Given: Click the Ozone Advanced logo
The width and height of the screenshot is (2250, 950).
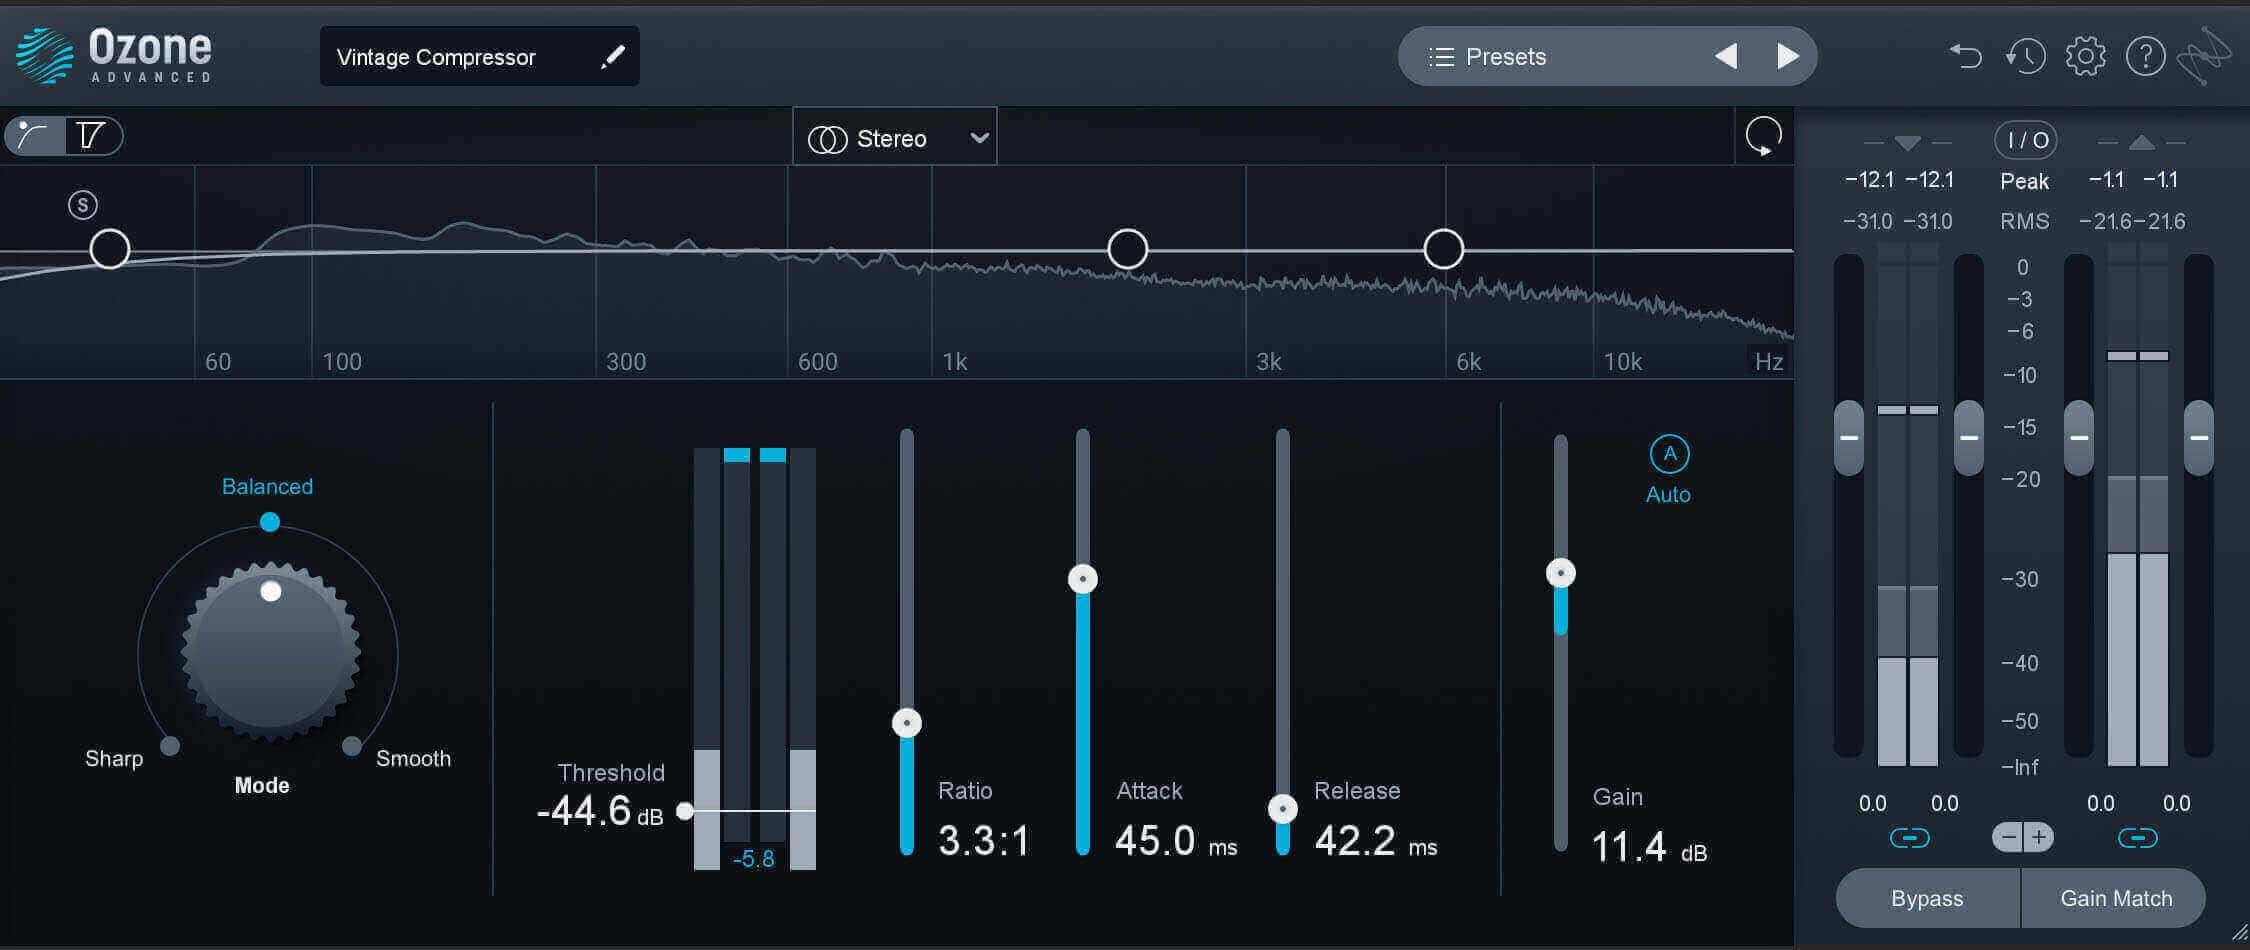Looking at the screenshot, I should (x=114, y=56).
